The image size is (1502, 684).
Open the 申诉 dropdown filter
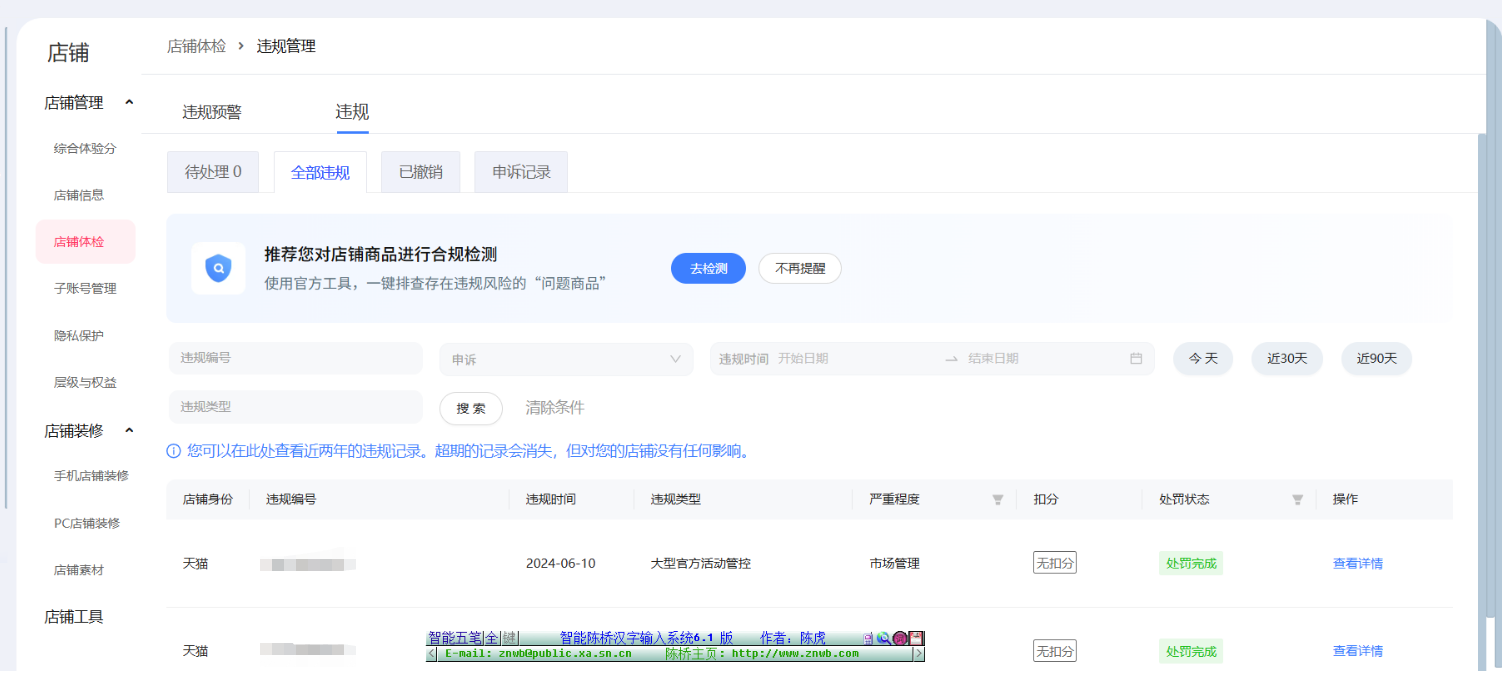click(566, 359)
